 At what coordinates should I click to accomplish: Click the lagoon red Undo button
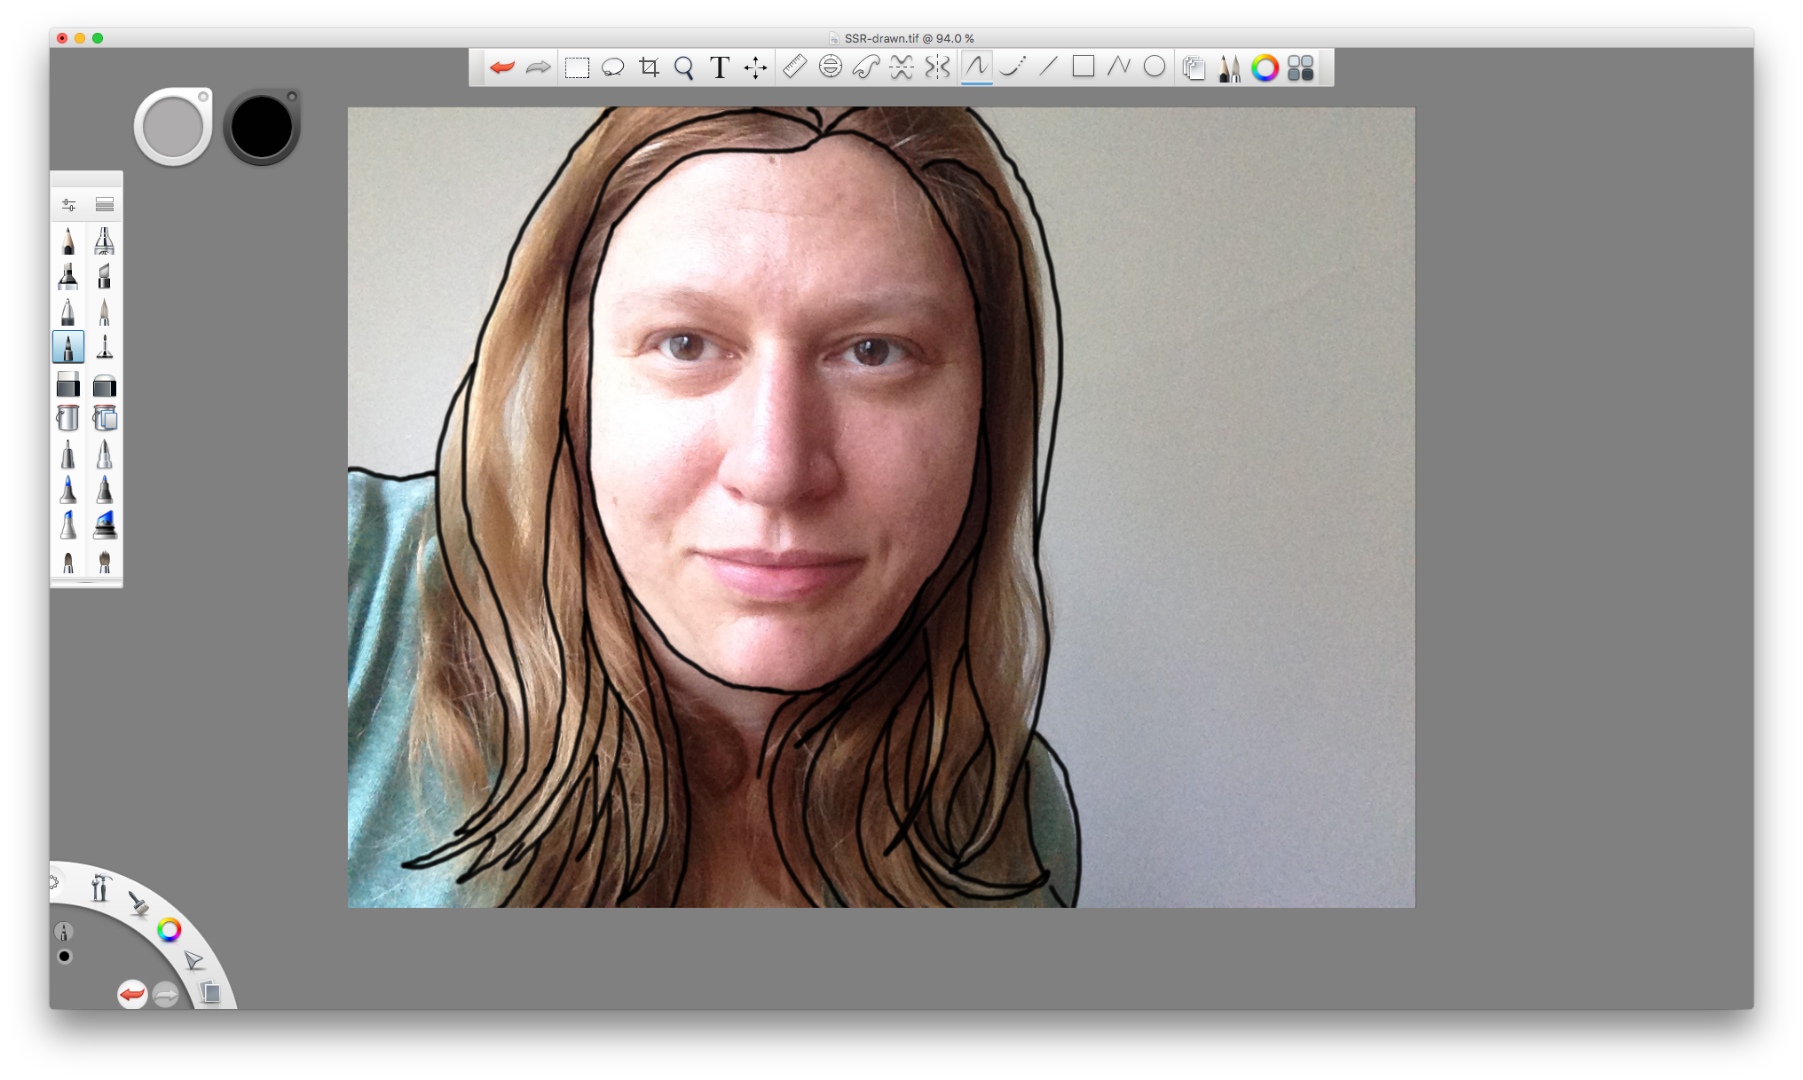pos(132,994)
